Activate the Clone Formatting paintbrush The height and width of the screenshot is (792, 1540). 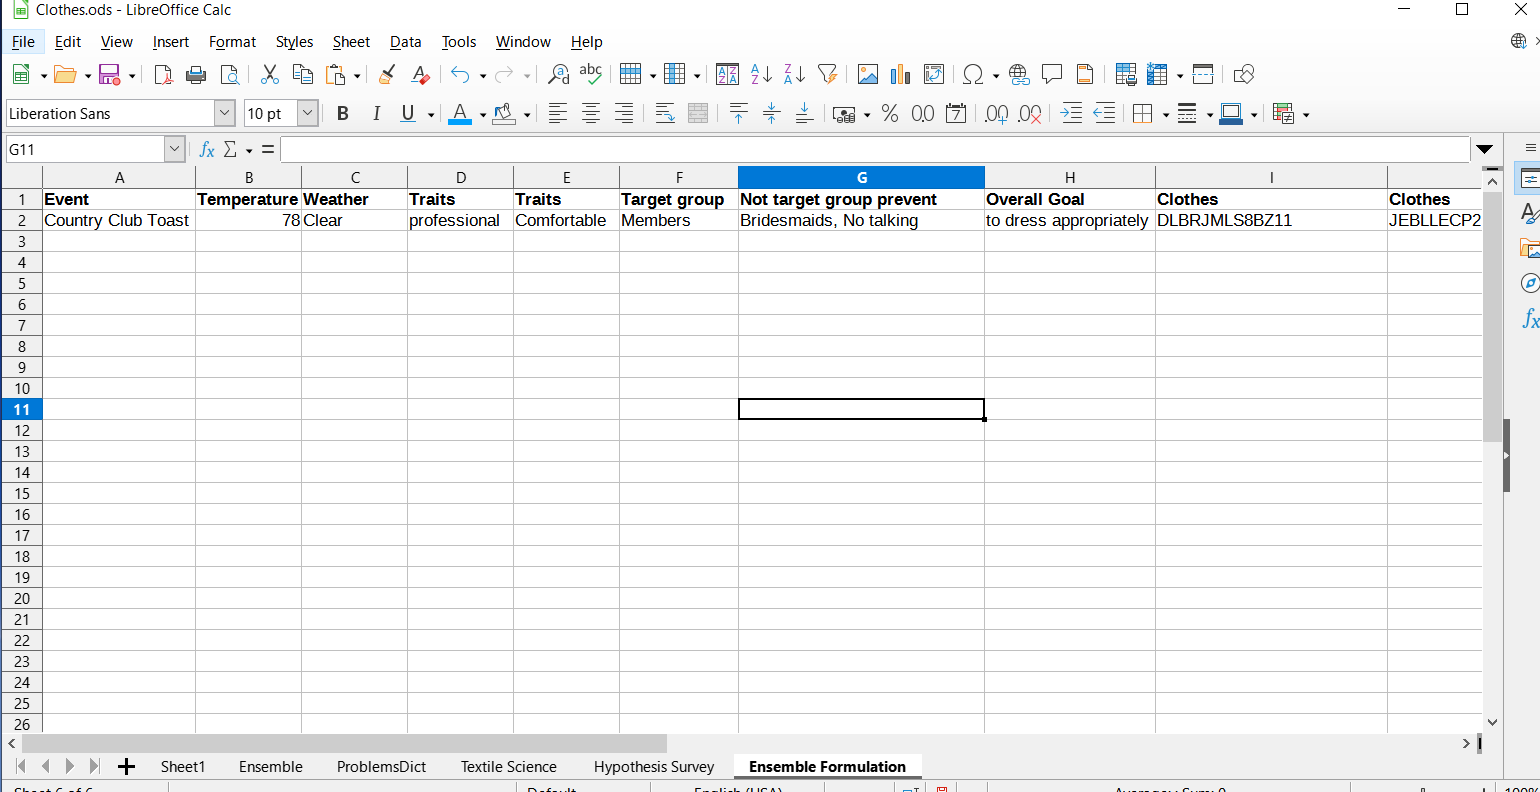tap(387, 75)
